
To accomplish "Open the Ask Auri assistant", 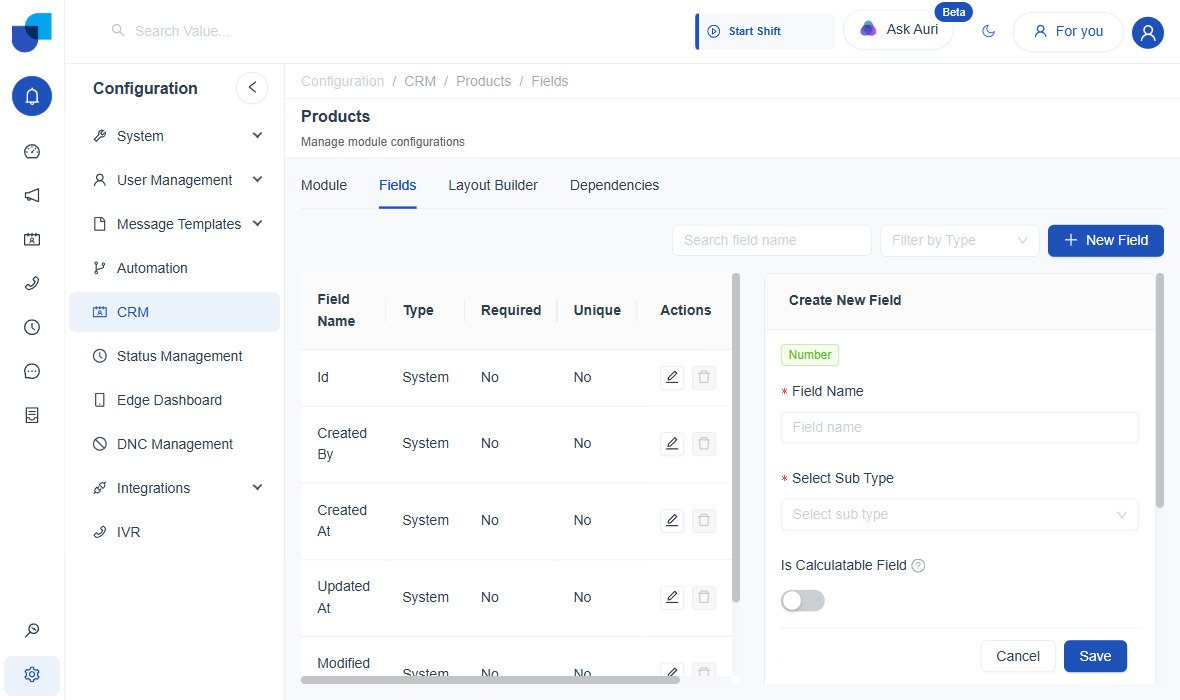I will [899, 30].
